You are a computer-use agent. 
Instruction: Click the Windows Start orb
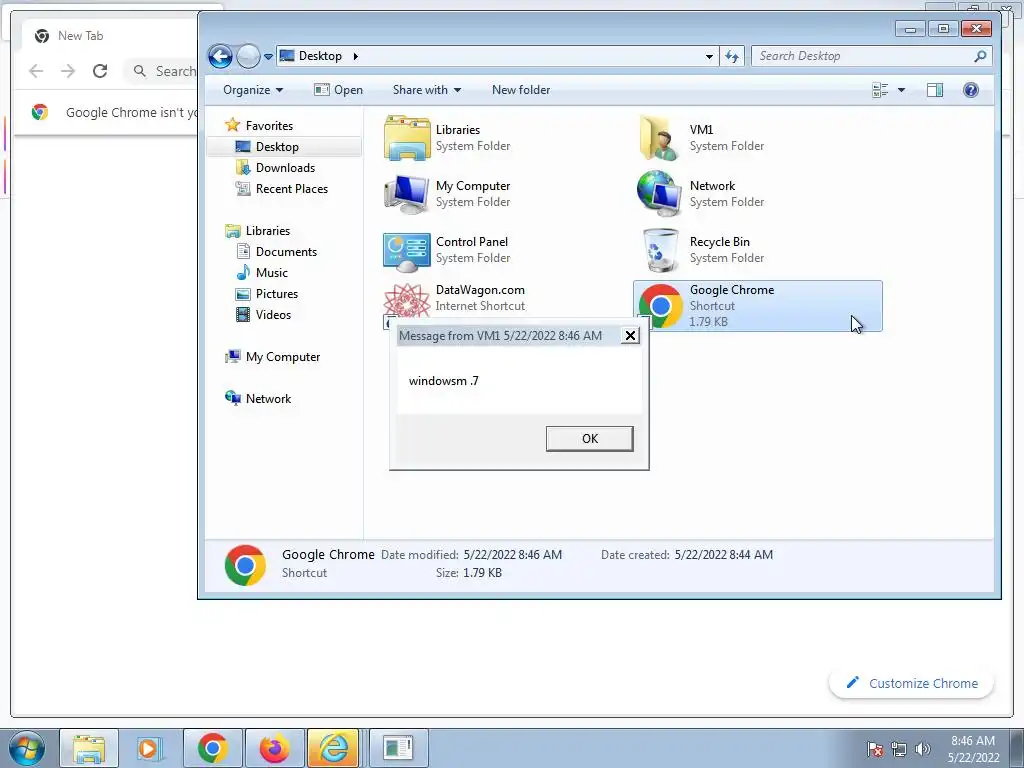27,748
